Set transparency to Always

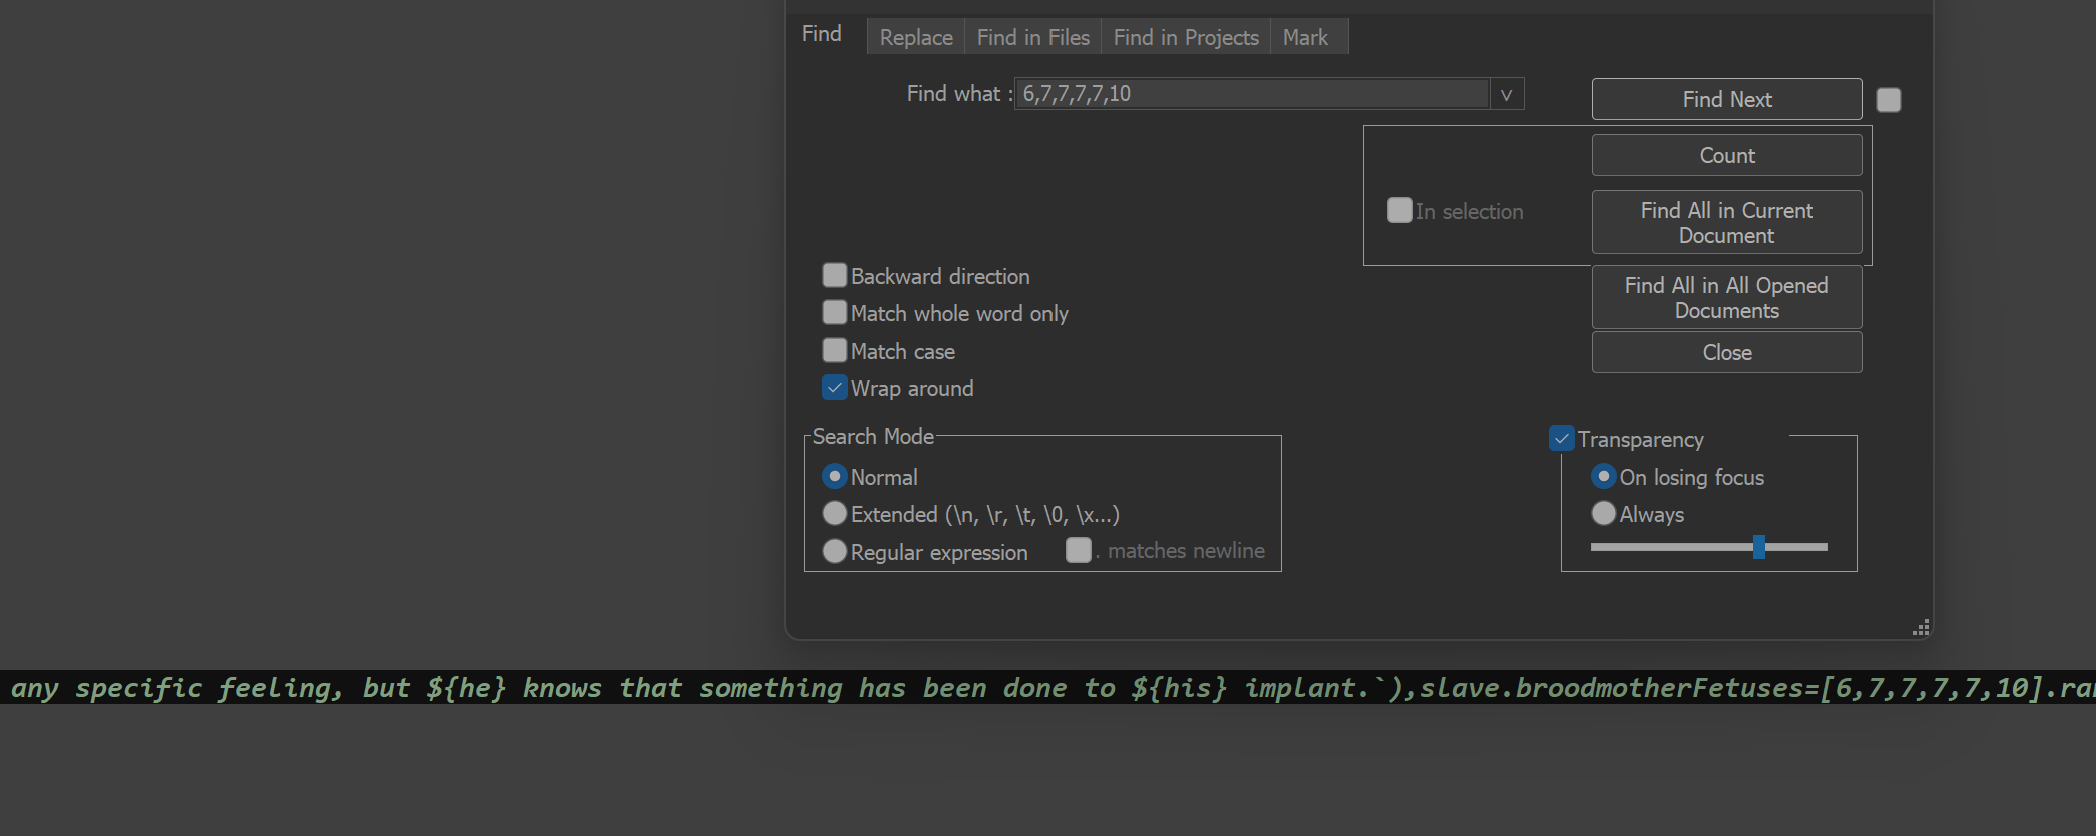point(1603,514)
